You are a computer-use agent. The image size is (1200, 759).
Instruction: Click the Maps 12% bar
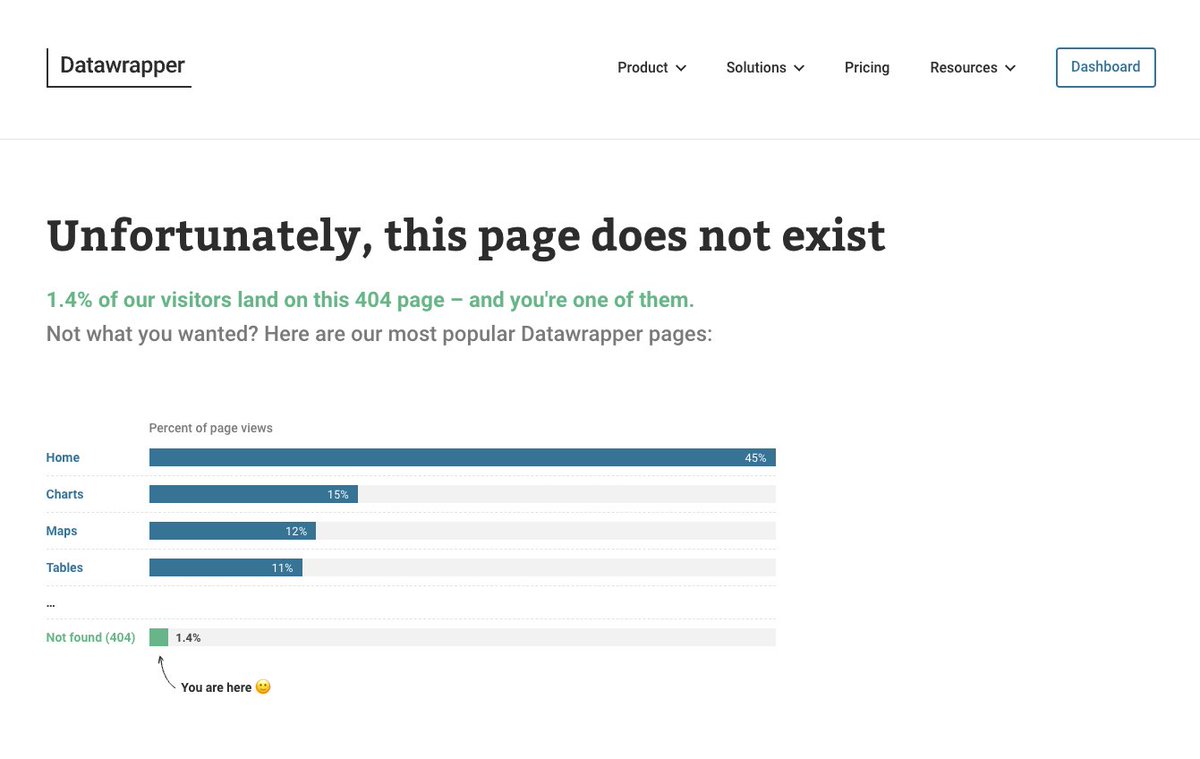tap(232, 531)
